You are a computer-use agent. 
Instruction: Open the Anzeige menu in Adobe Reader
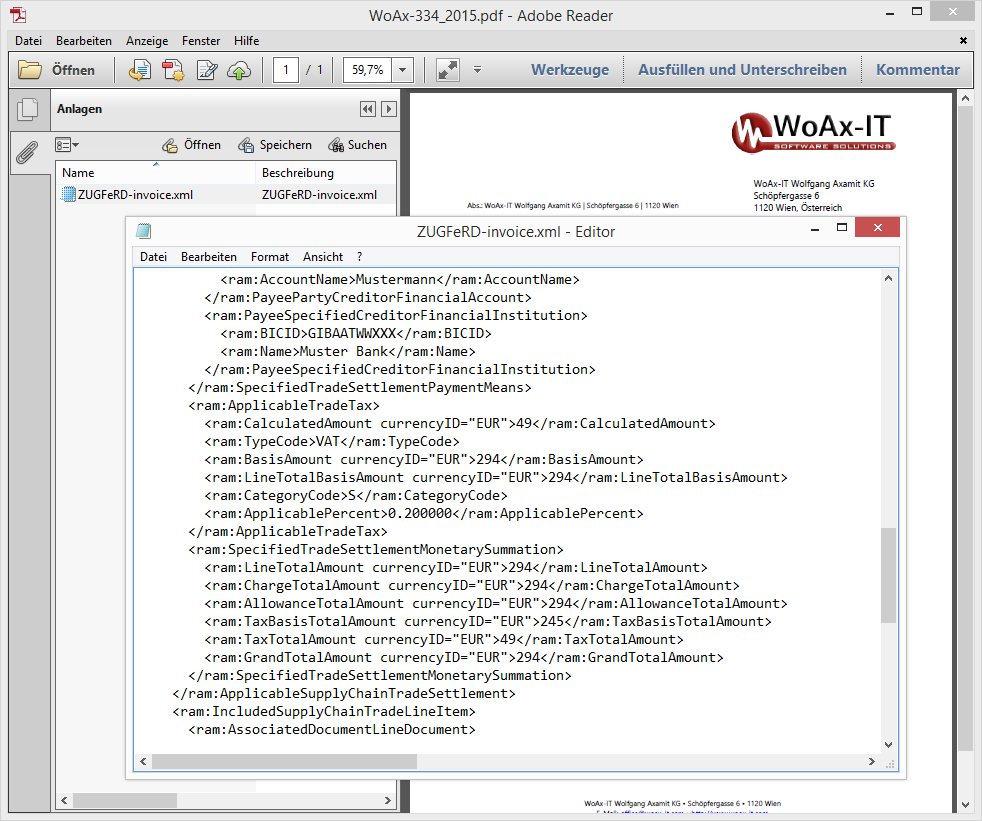point(147,41)
